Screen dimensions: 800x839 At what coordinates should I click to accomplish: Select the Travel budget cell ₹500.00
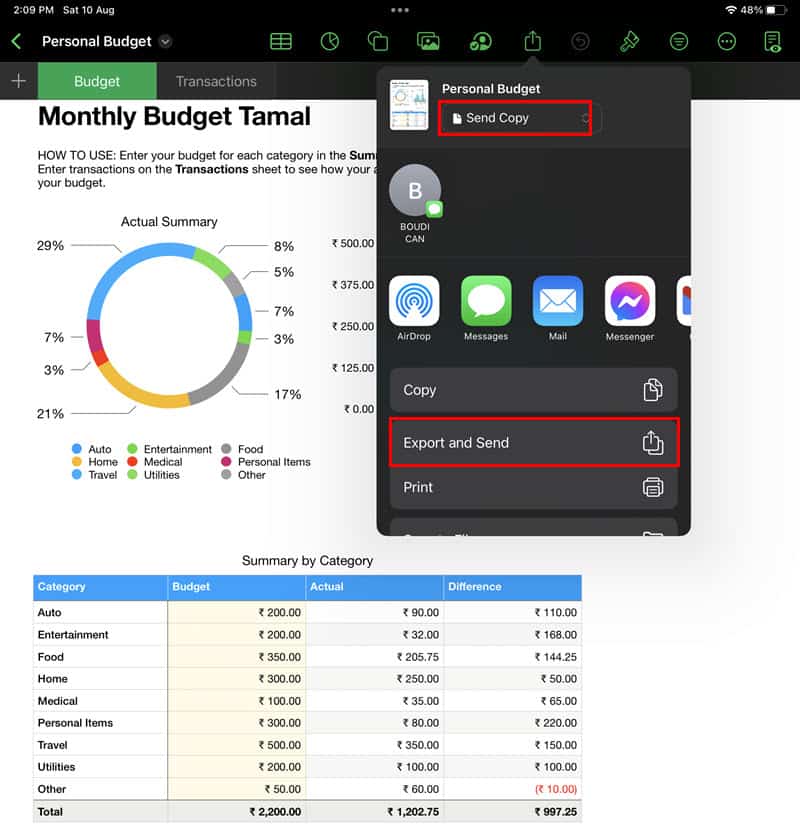point(237,745)
